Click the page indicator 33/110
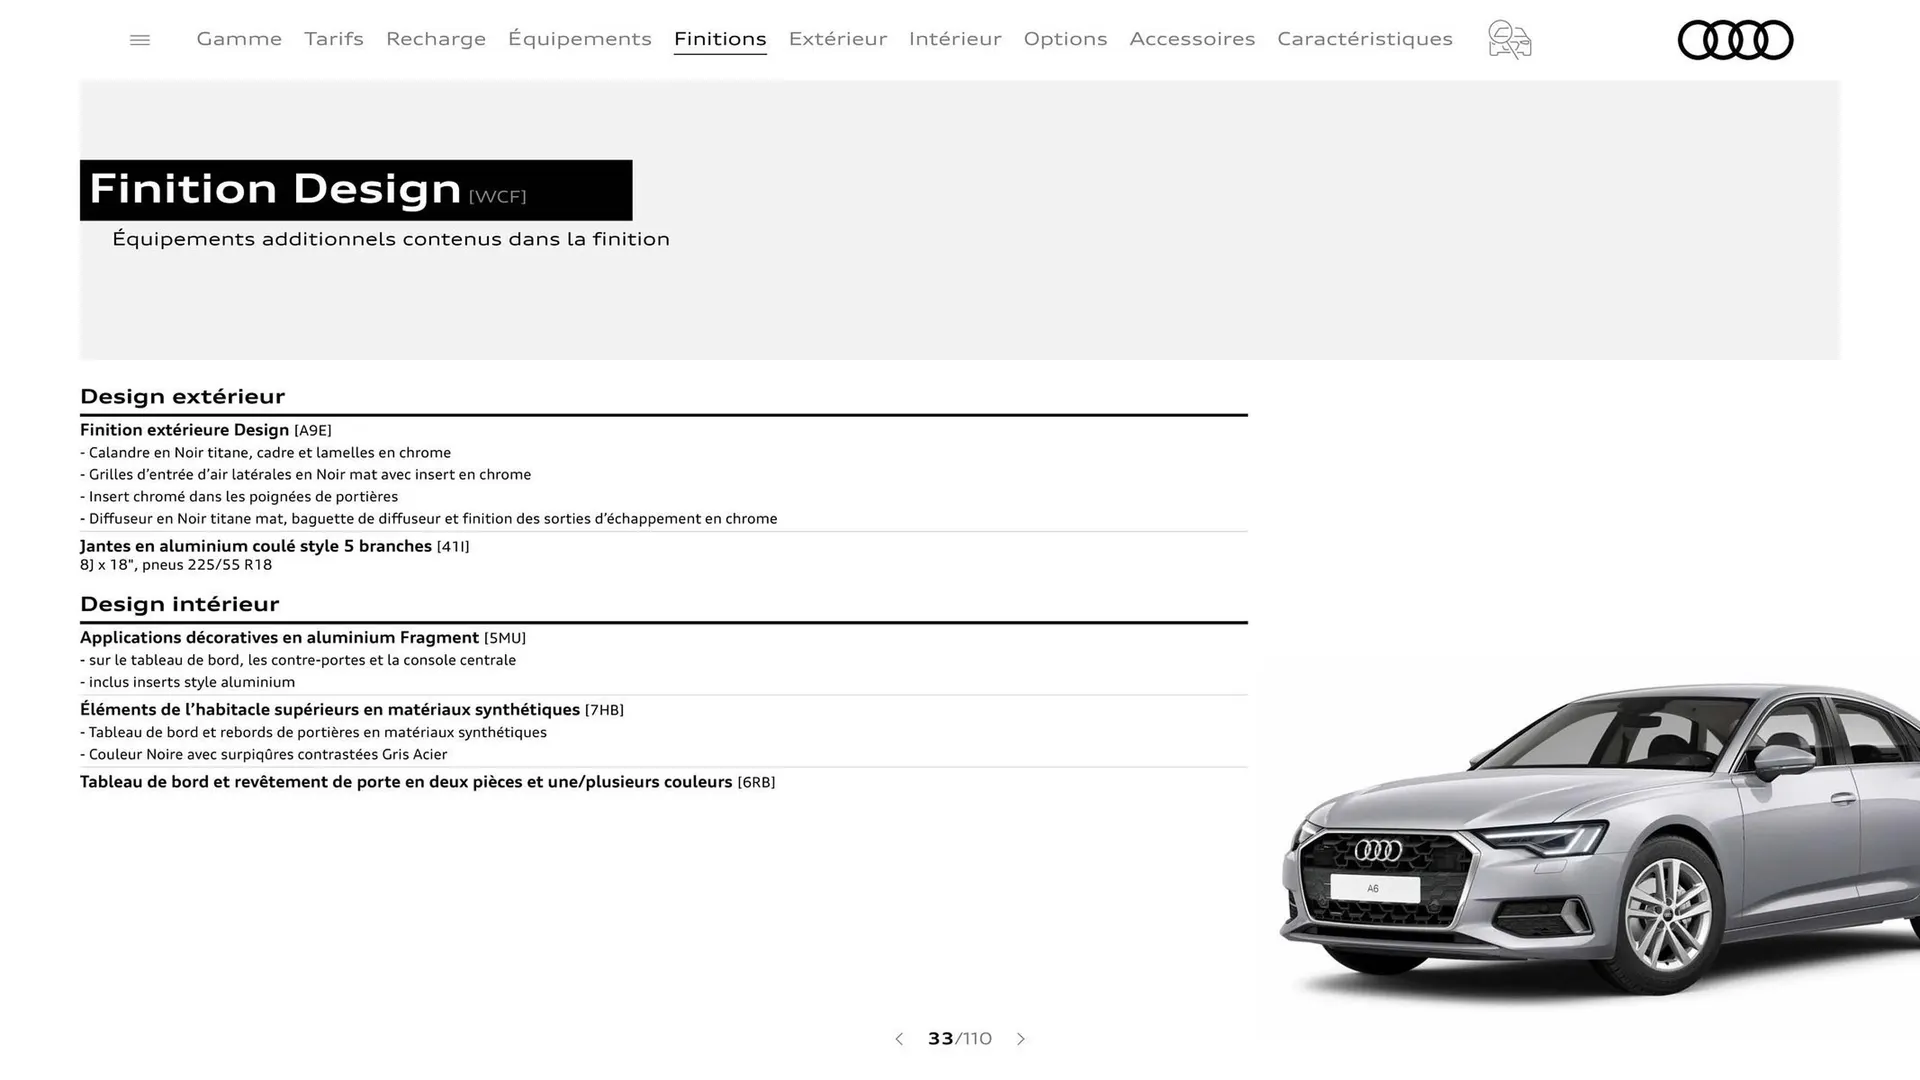 pos(959,1039)
